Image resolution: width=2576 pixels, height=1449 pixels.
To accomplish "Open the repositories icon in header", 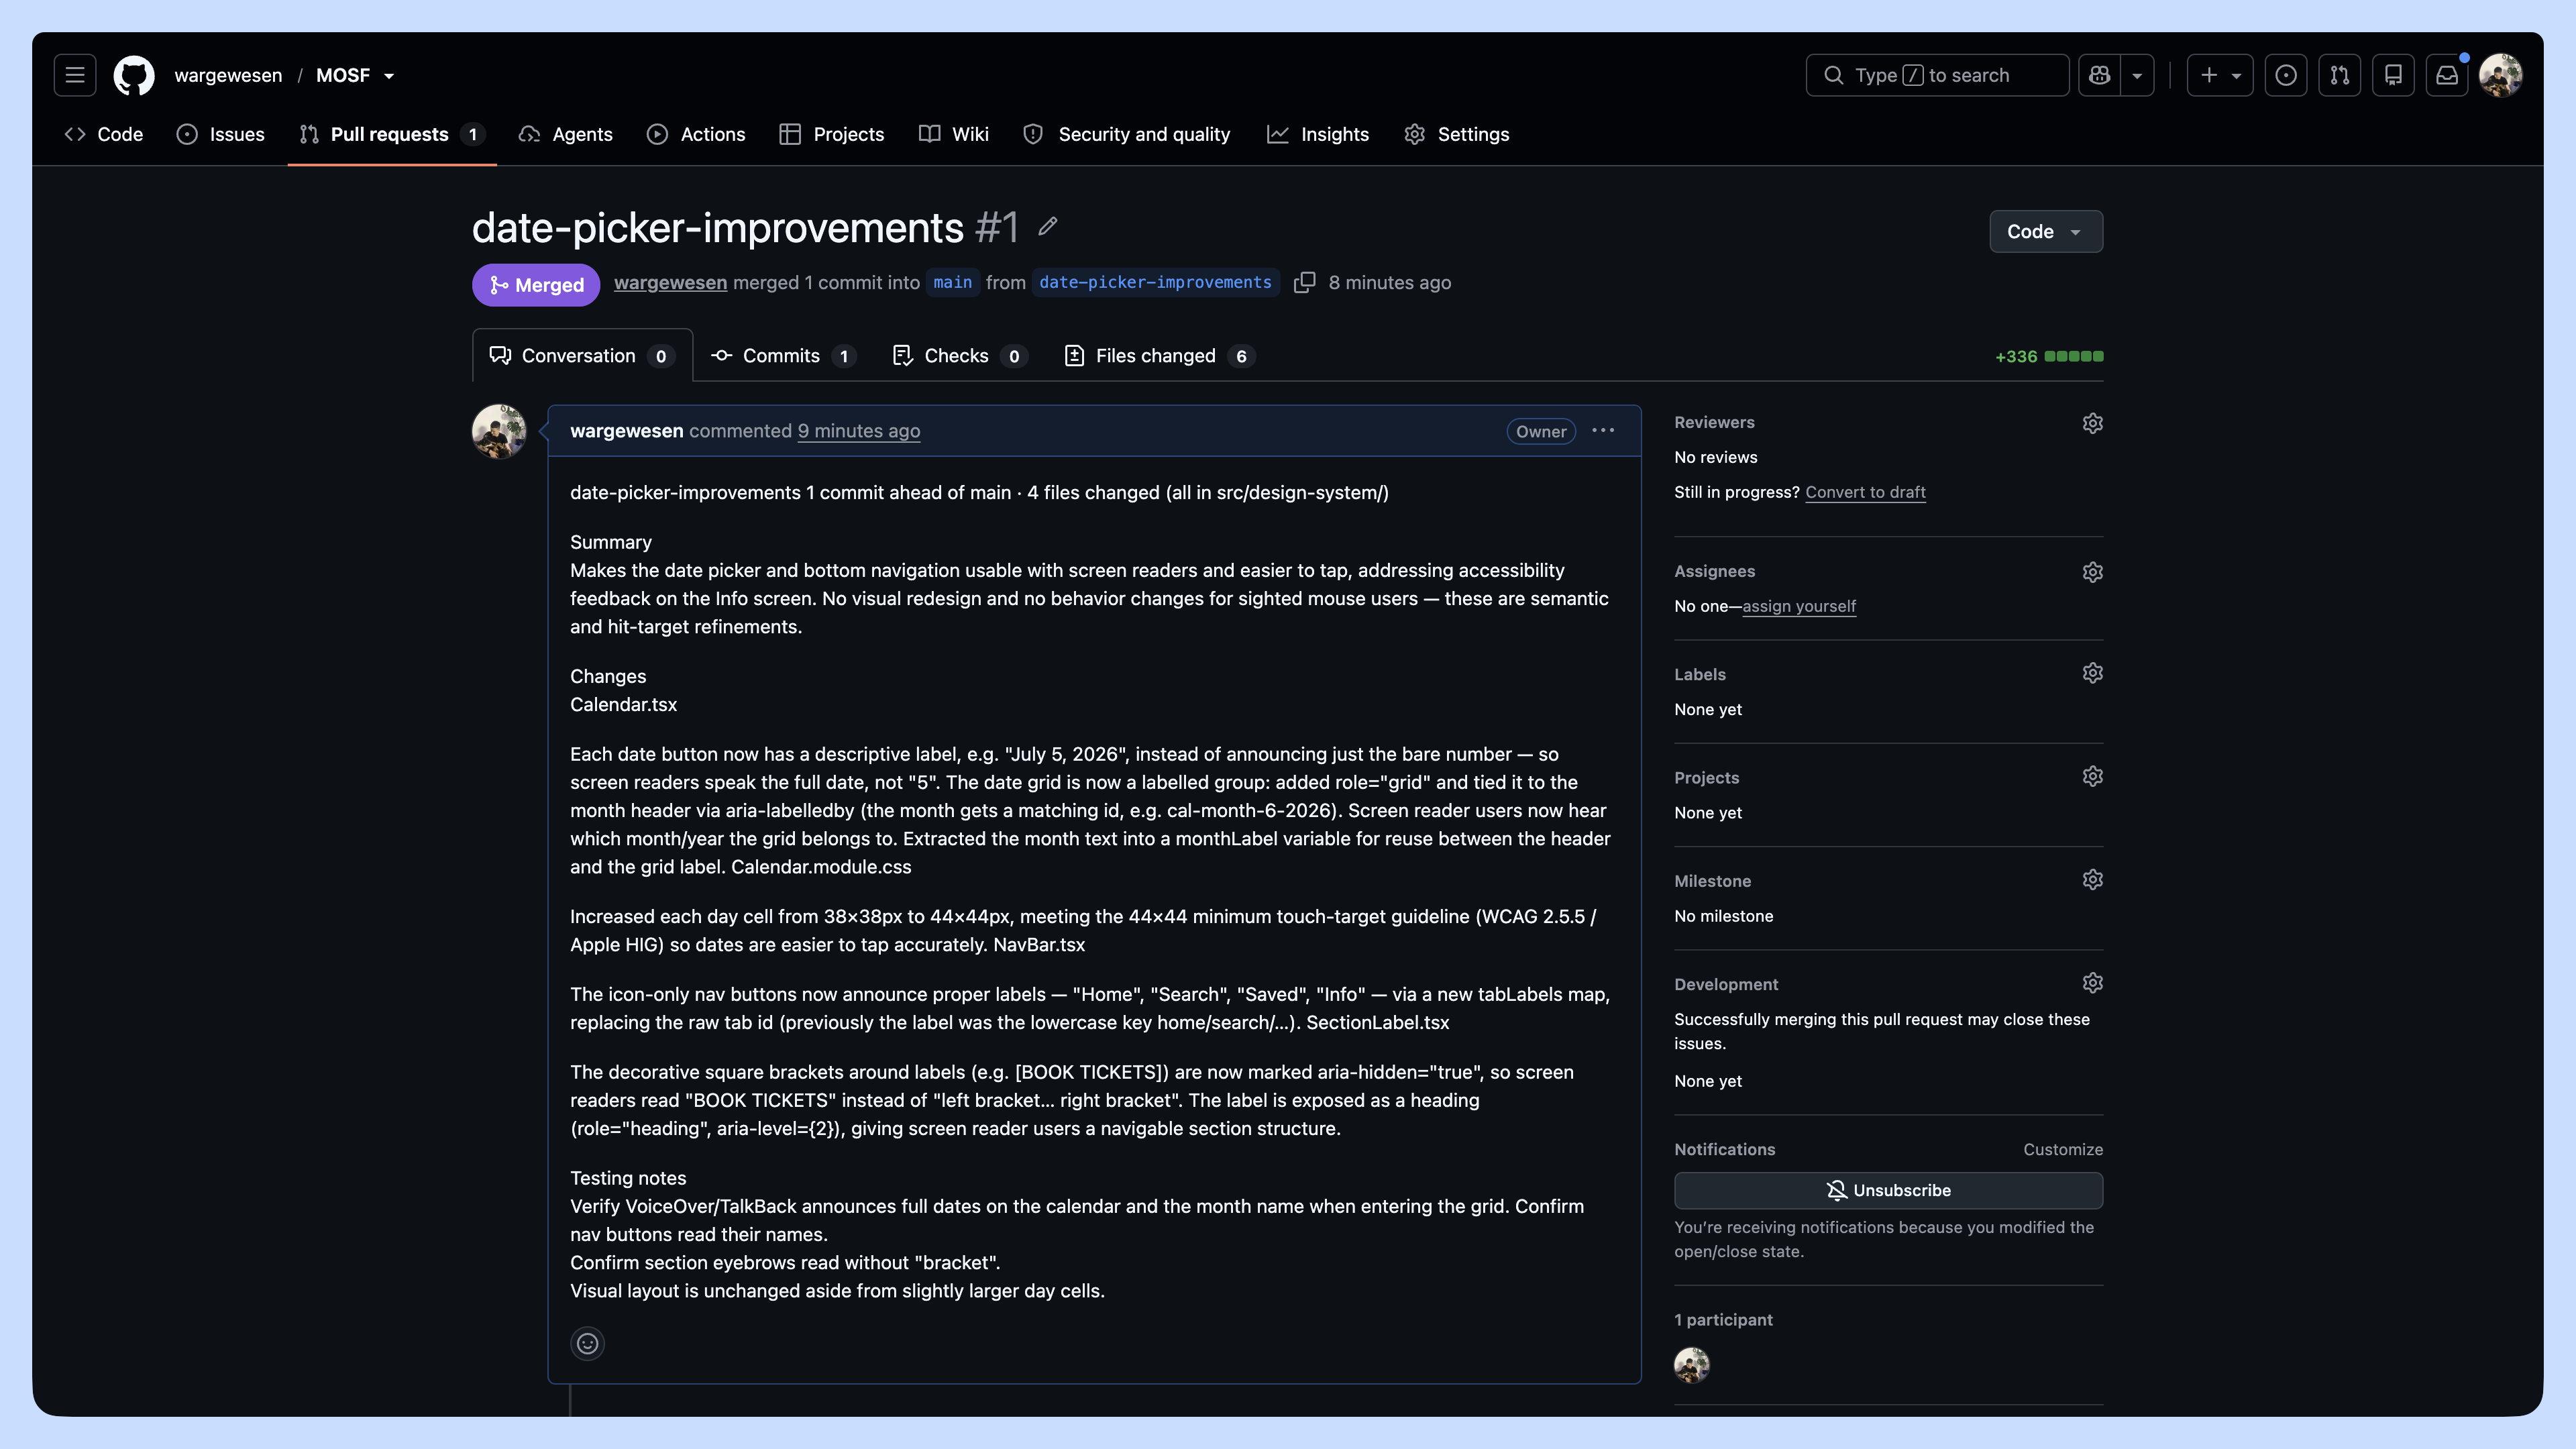I will click(2393, 75).
